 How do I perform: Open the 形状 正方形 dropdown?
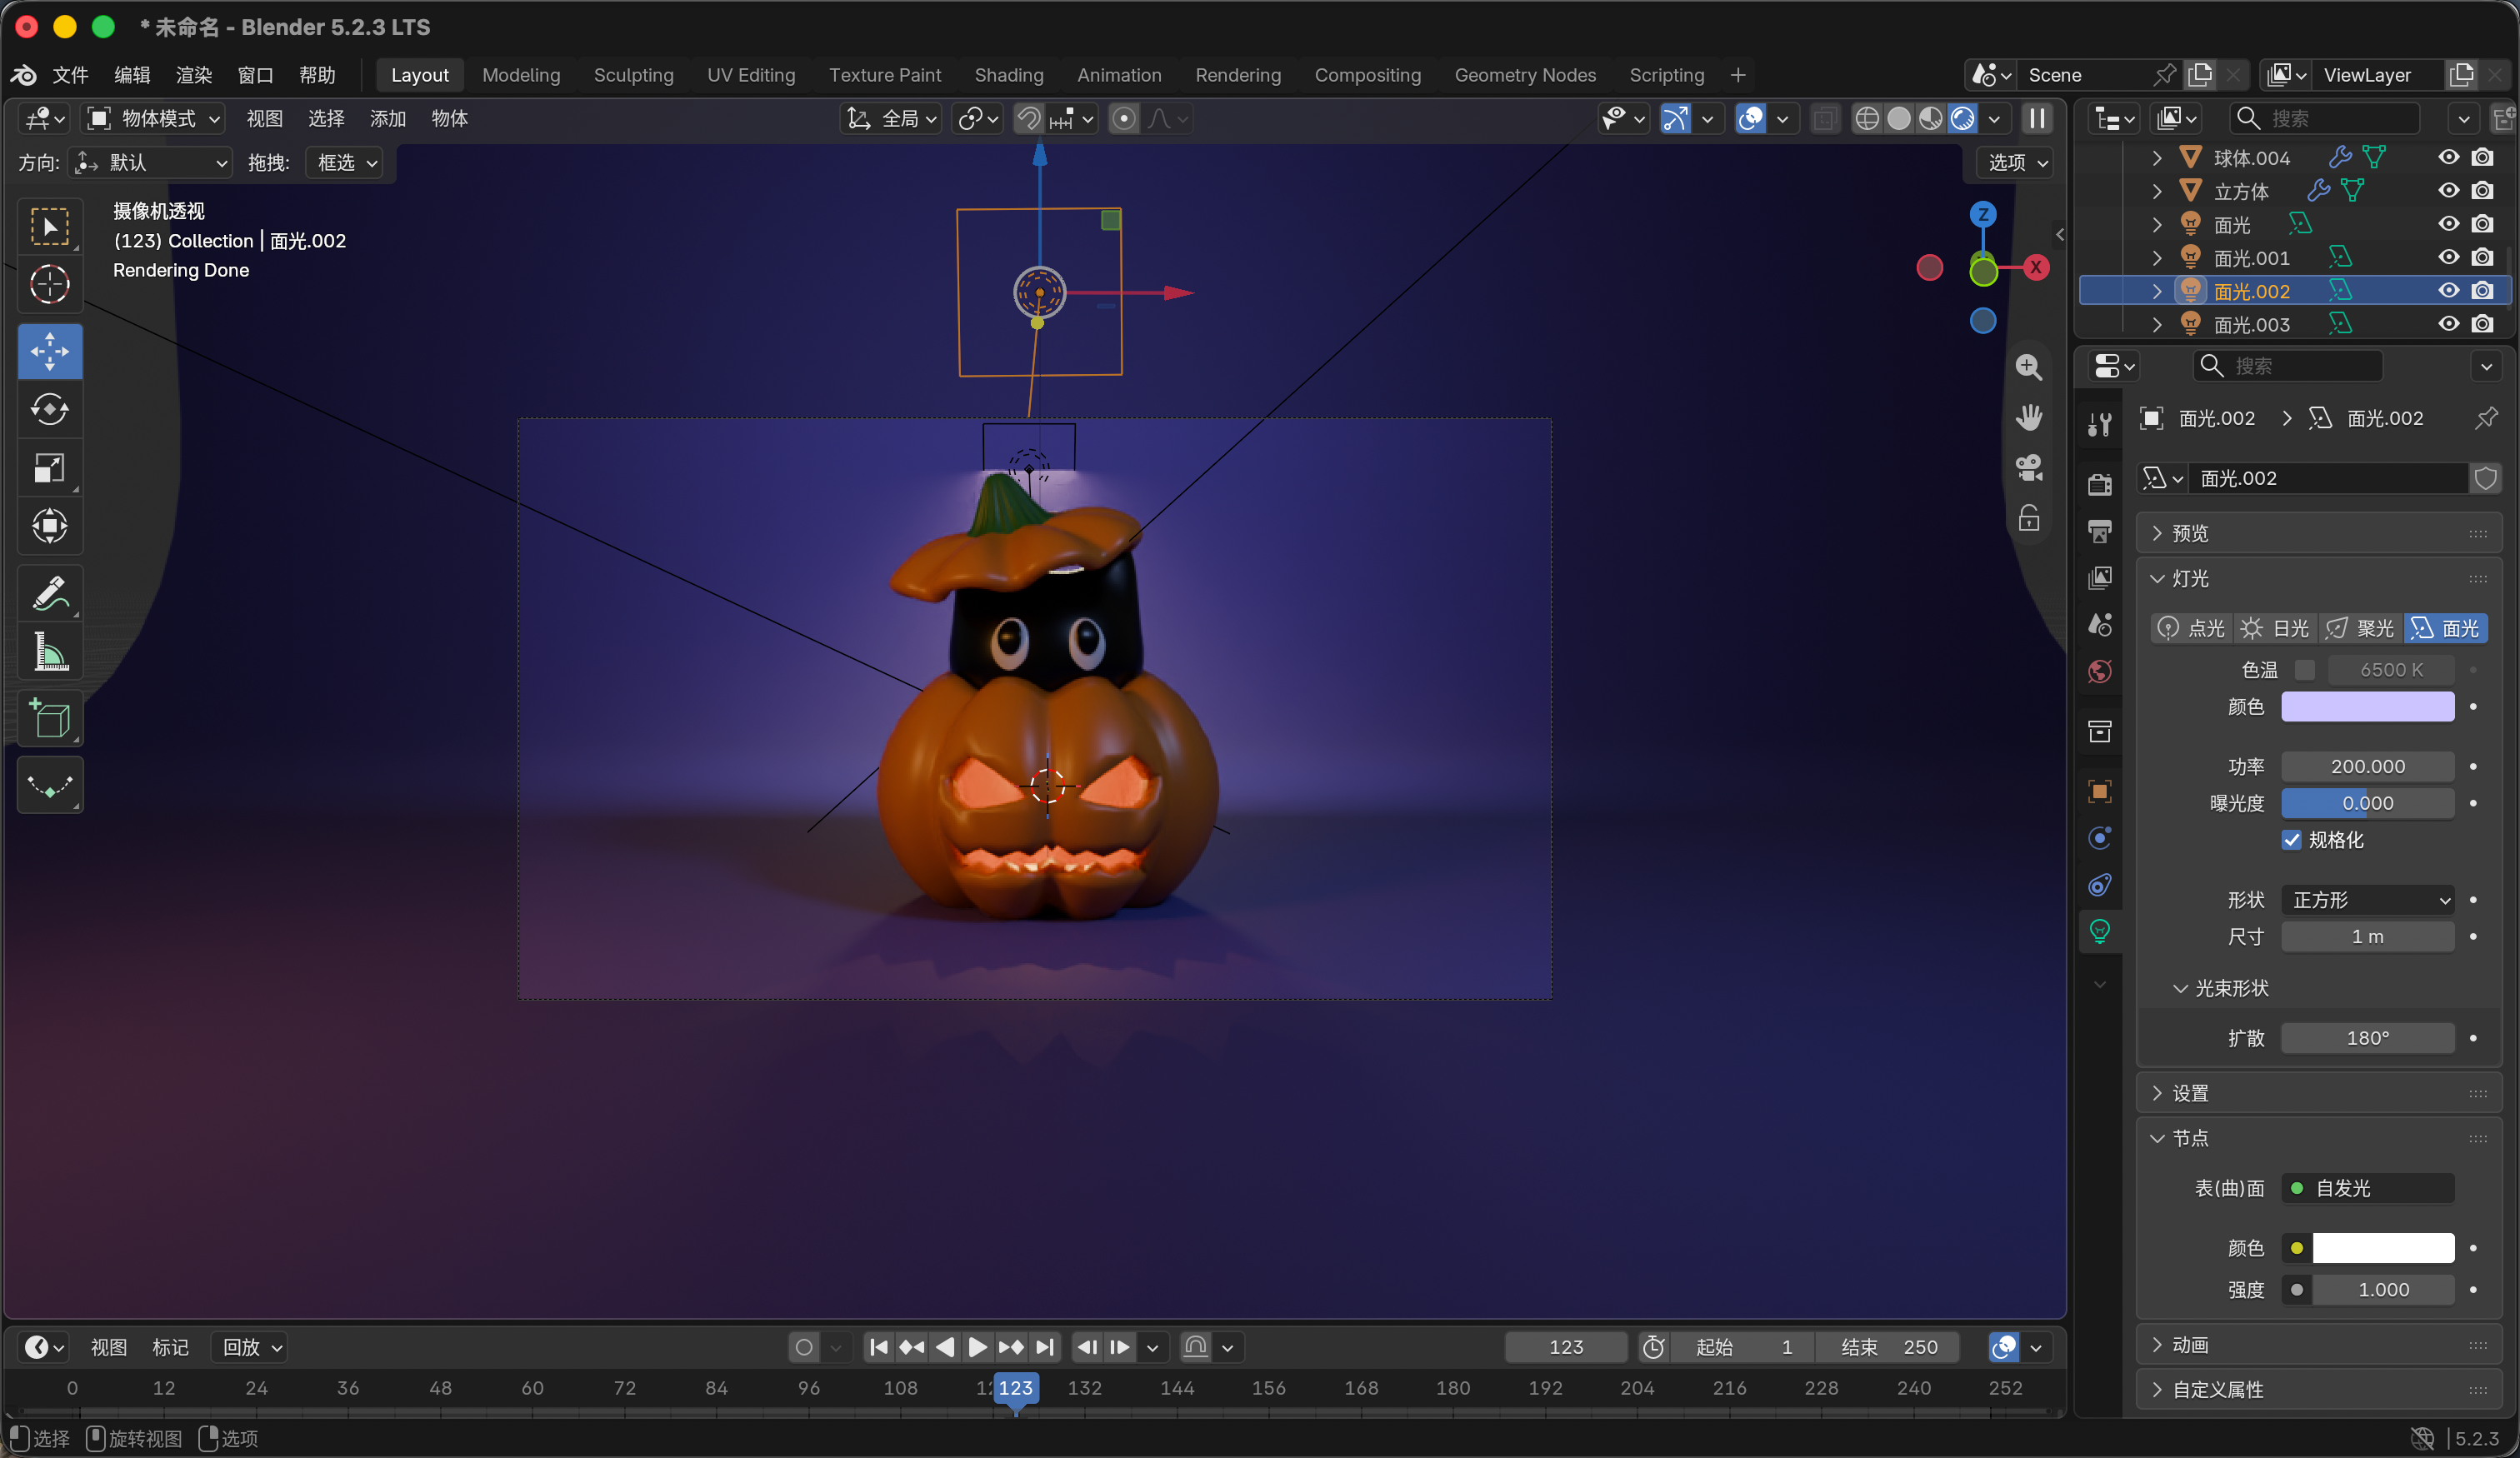(x=2368, y=900)
